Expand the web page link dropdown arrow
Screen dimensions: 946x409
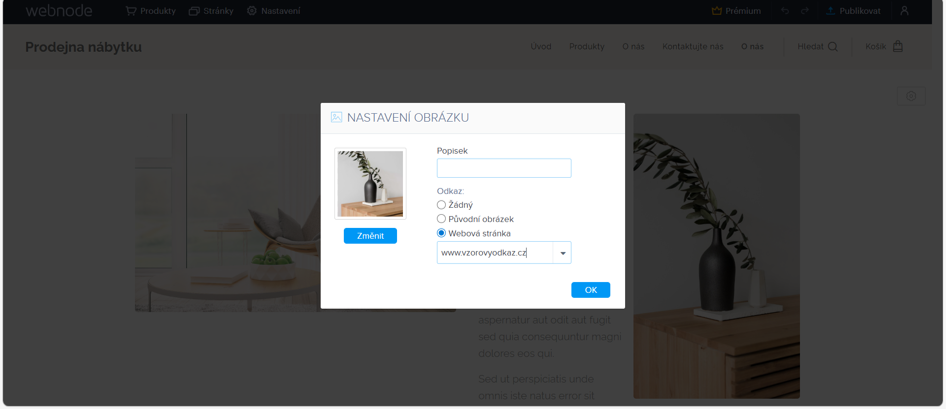pyautogui.click(x=562, y=253)
